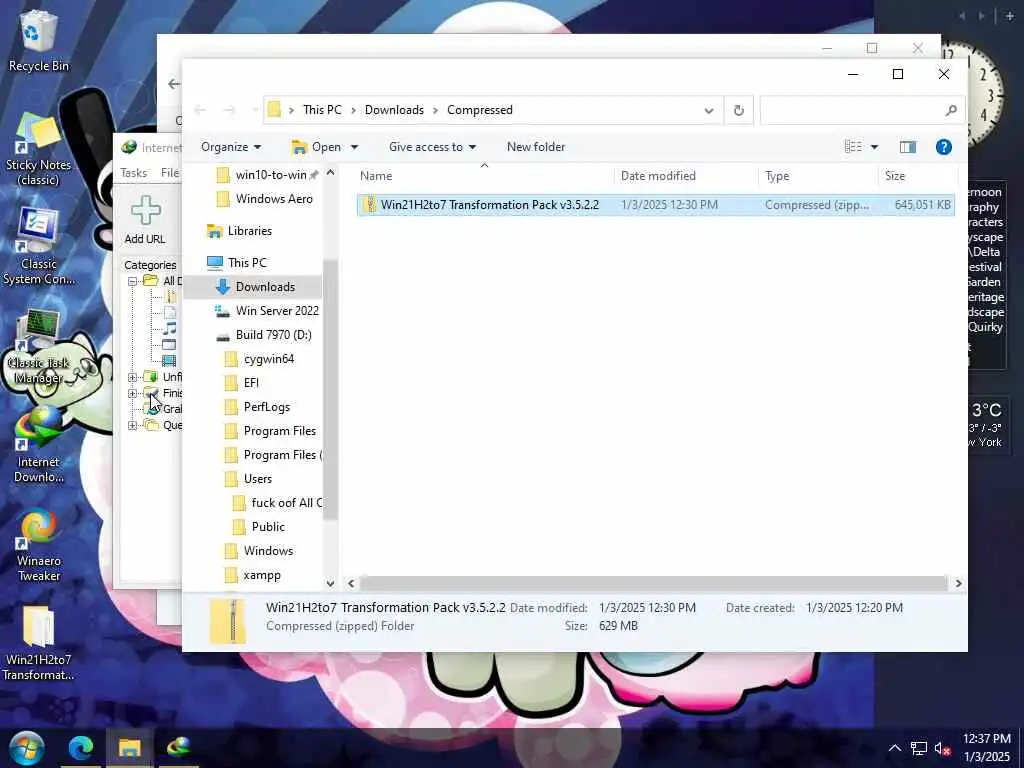Click the navigation pane scroll down arrow
This screenshot has width=1024, height=768.
click(330, 583)
